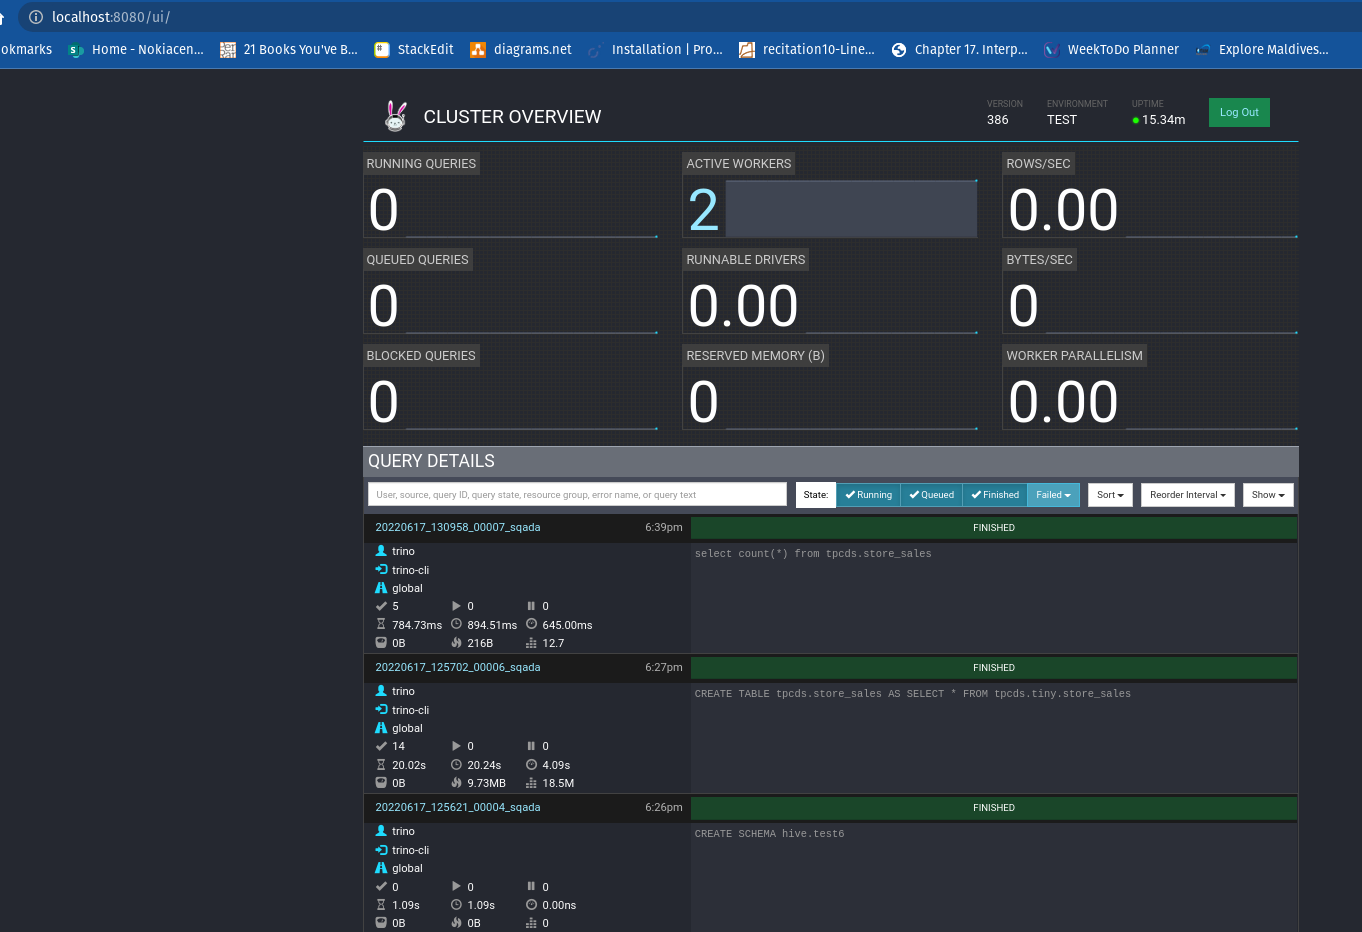Click the 'CREATE SCHEMA hive.test6' query text
Image resolution: width=1362 pixels, height=932 pixels.
point(770,833)
